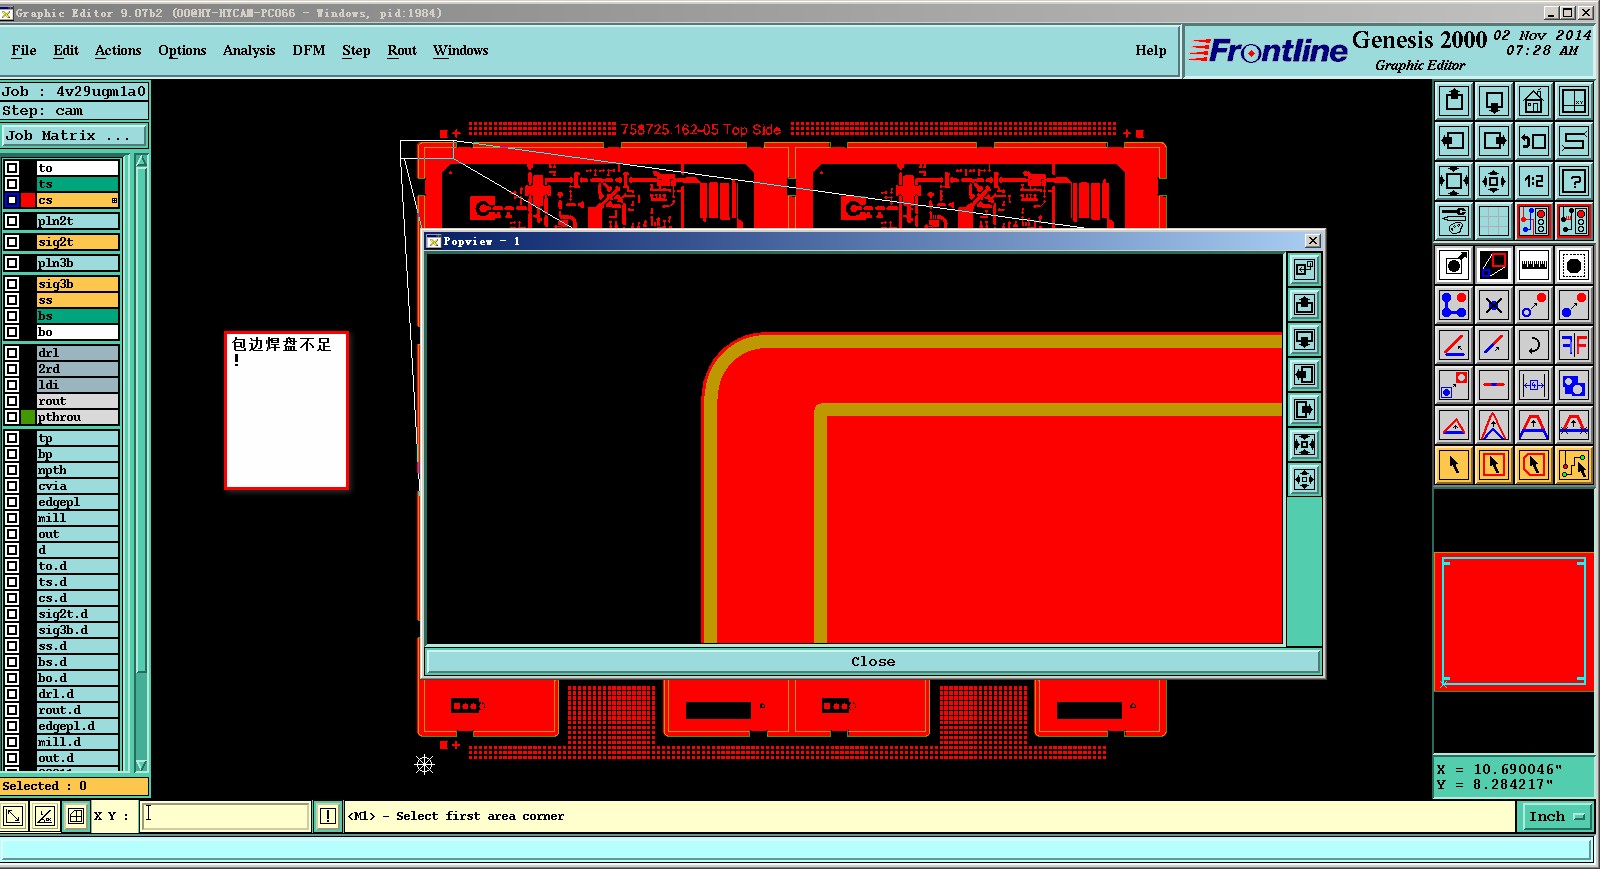
Task: Click the red overview thumbnail panel
Action: 1514,621
